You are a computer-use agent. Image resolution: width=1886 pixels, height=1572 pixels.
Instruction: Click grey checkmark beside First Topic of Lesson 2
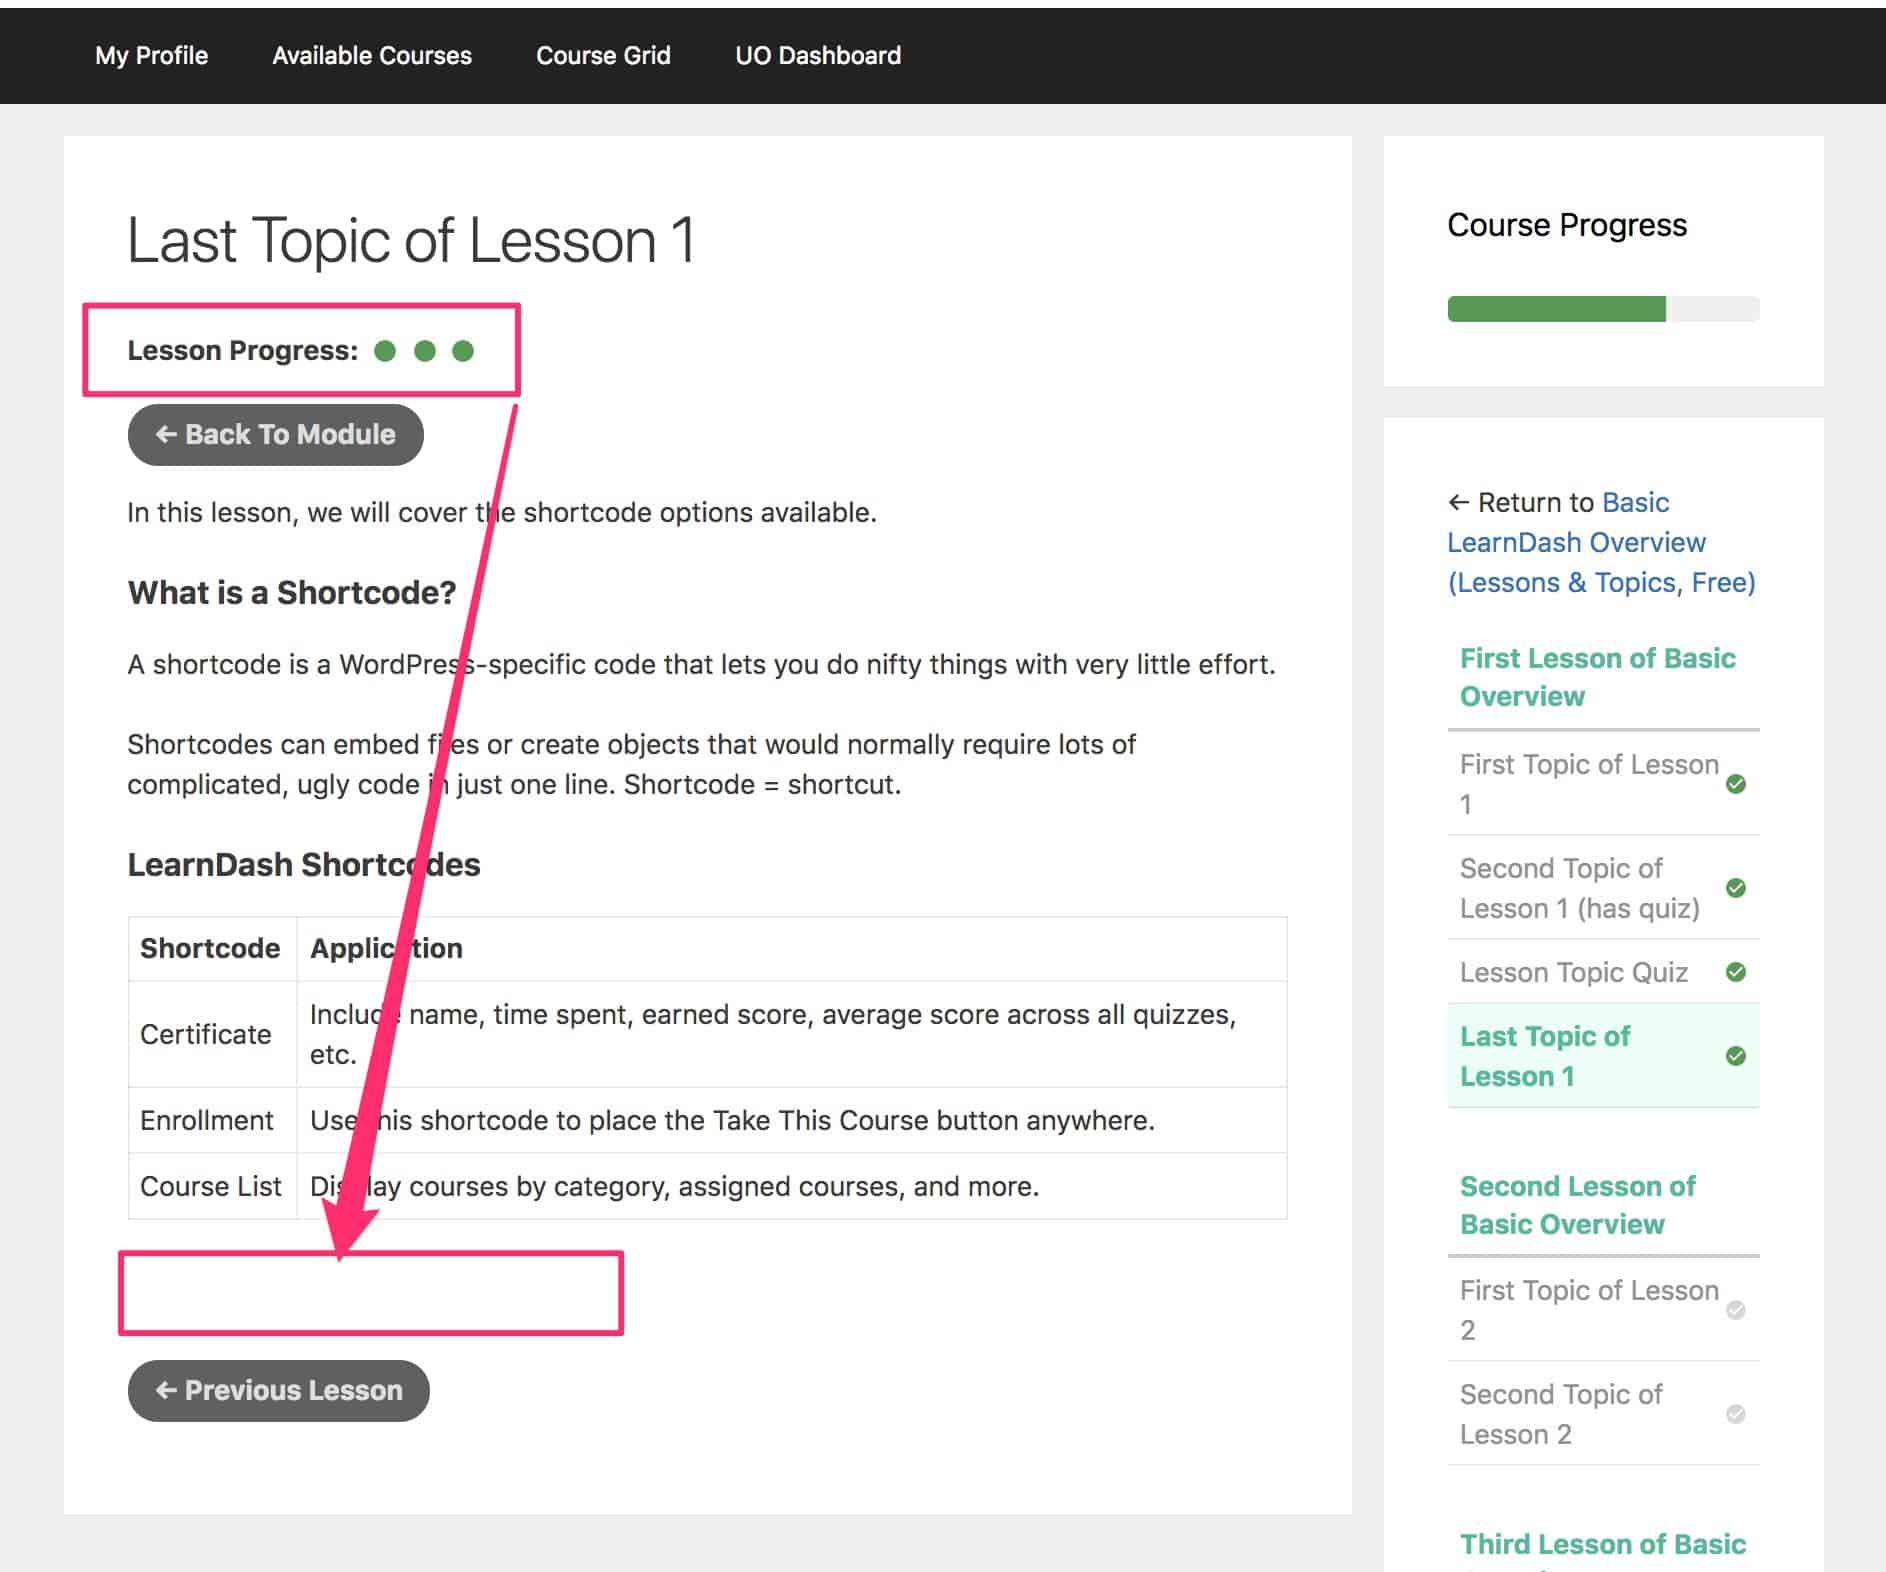click(1736, 1310)
